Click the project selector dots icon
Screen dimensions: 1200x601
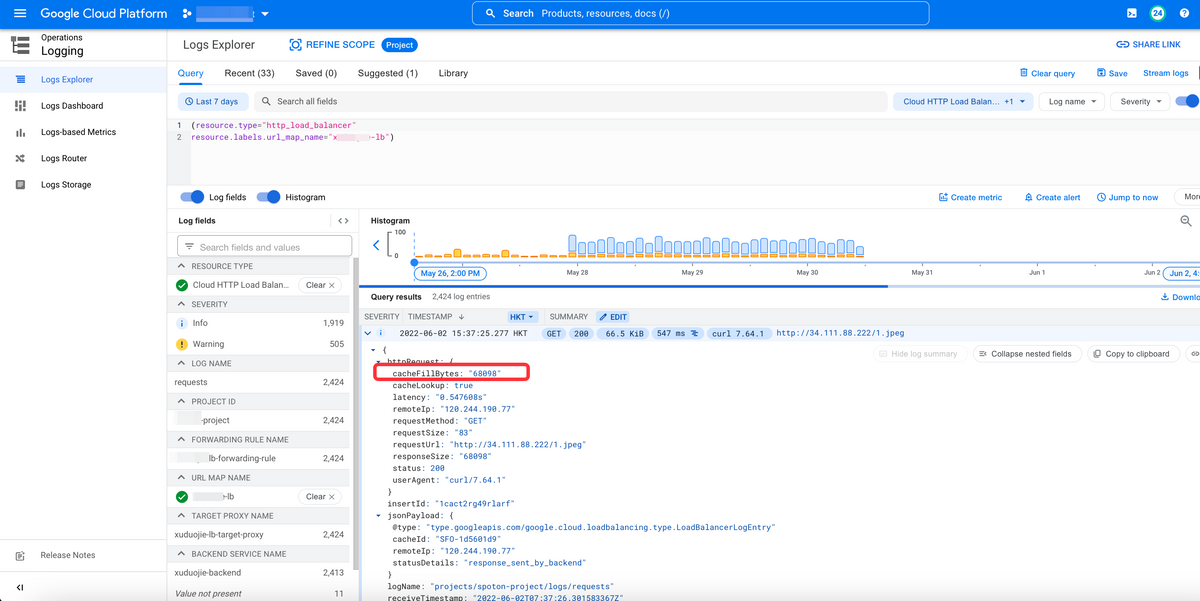point(187,14)
